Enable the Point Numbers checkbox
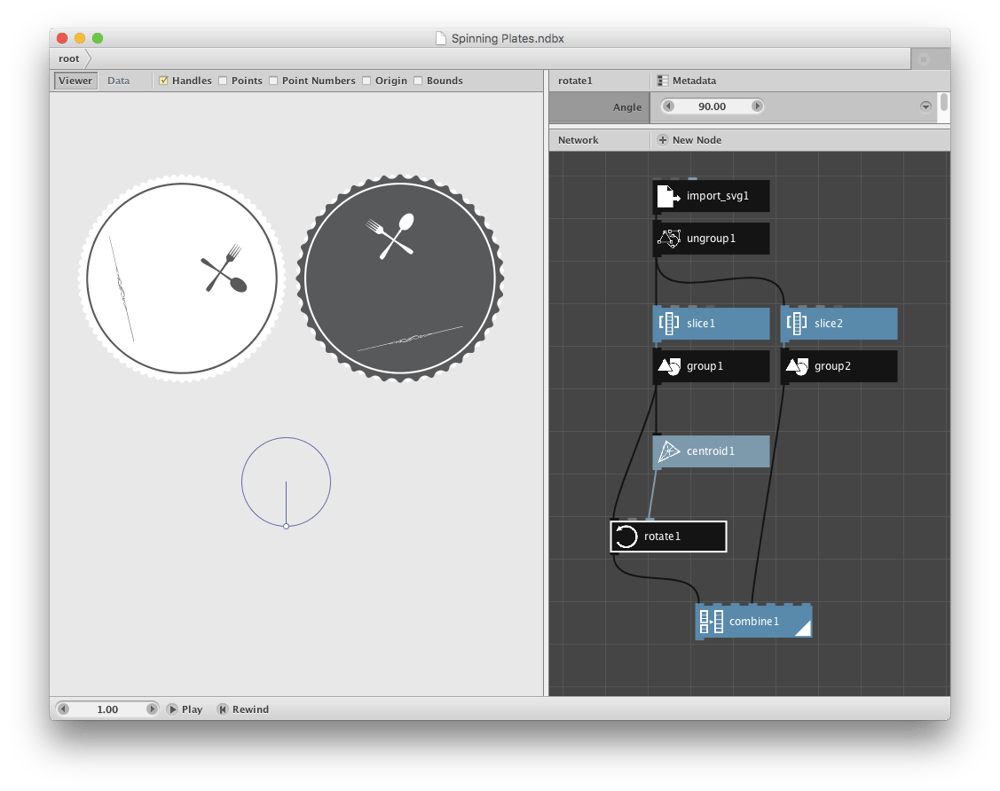 click(273, 80)
